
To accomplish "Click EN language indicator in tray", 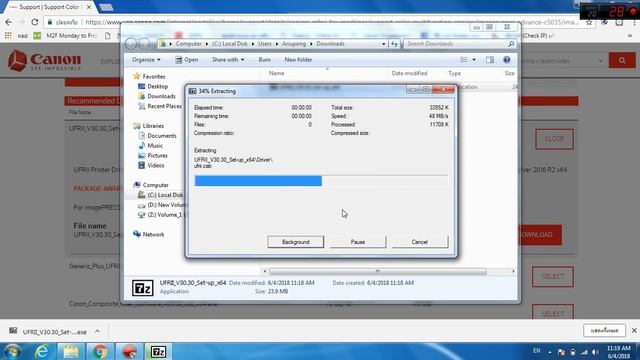I will click(x=536, y=351).
